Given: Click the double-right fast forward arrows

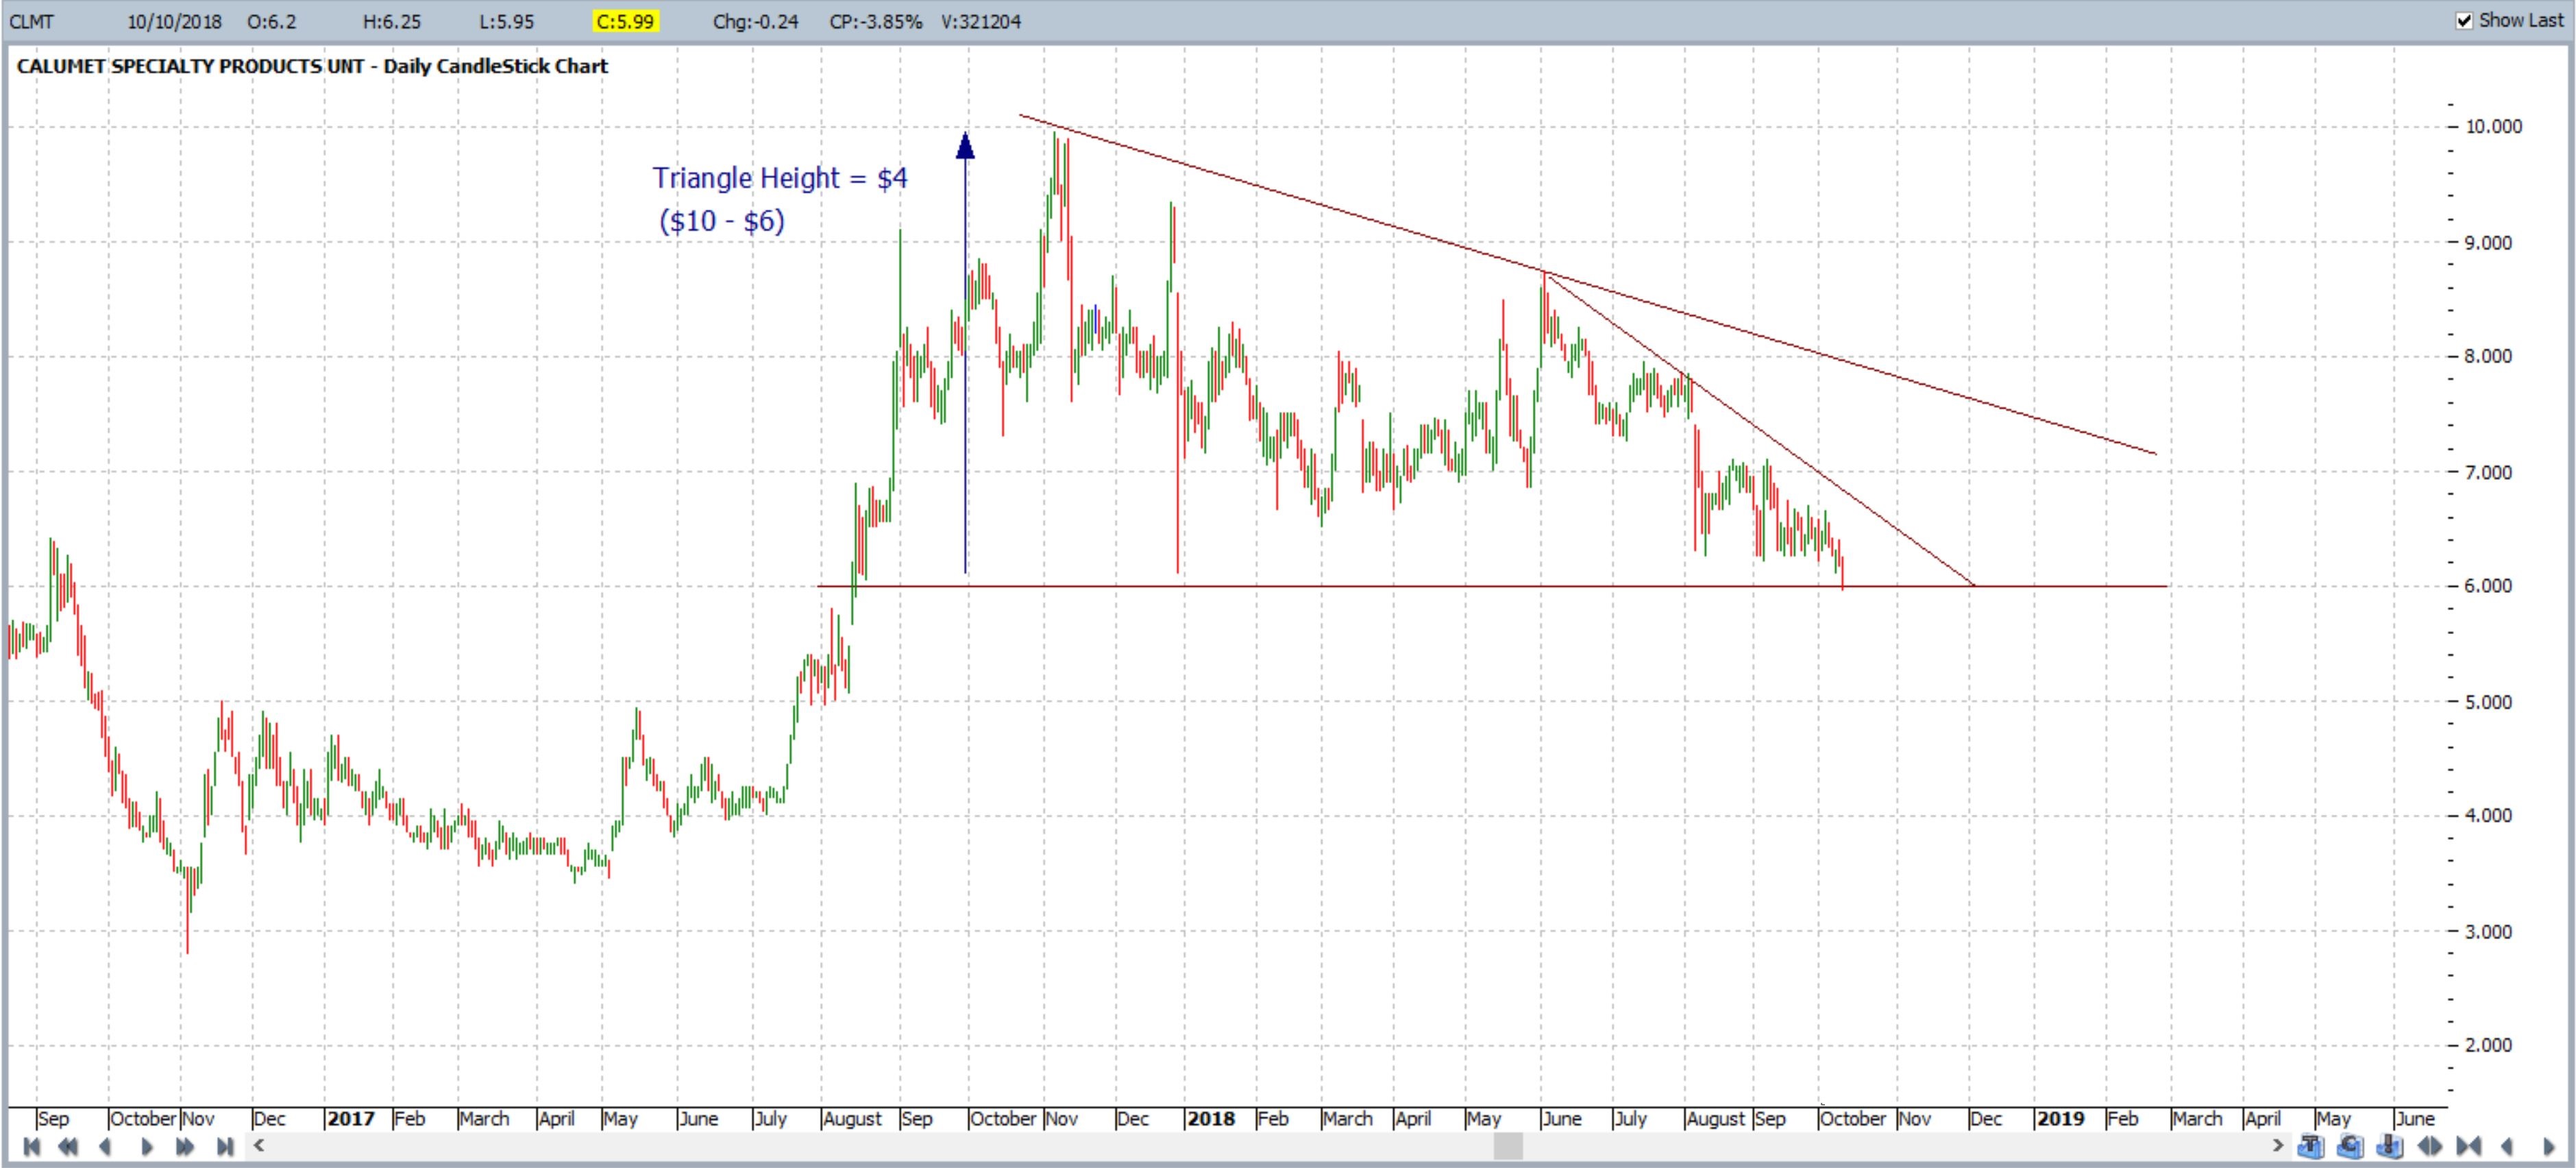Looking at the screenshot, I should pos(185,1146).
